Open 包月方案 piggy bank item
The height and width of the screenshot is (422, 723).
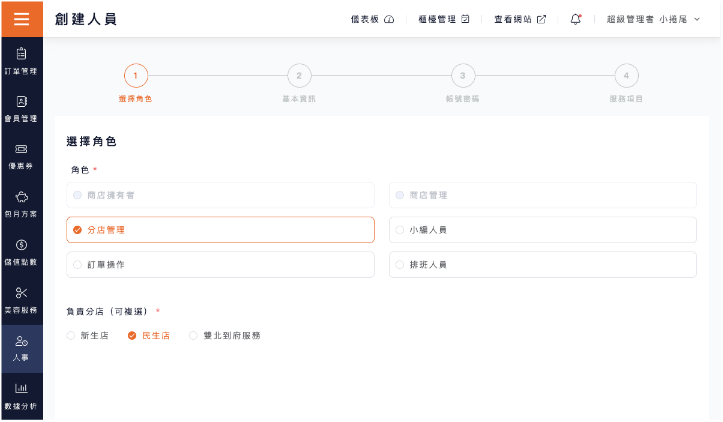click(21, 205)
